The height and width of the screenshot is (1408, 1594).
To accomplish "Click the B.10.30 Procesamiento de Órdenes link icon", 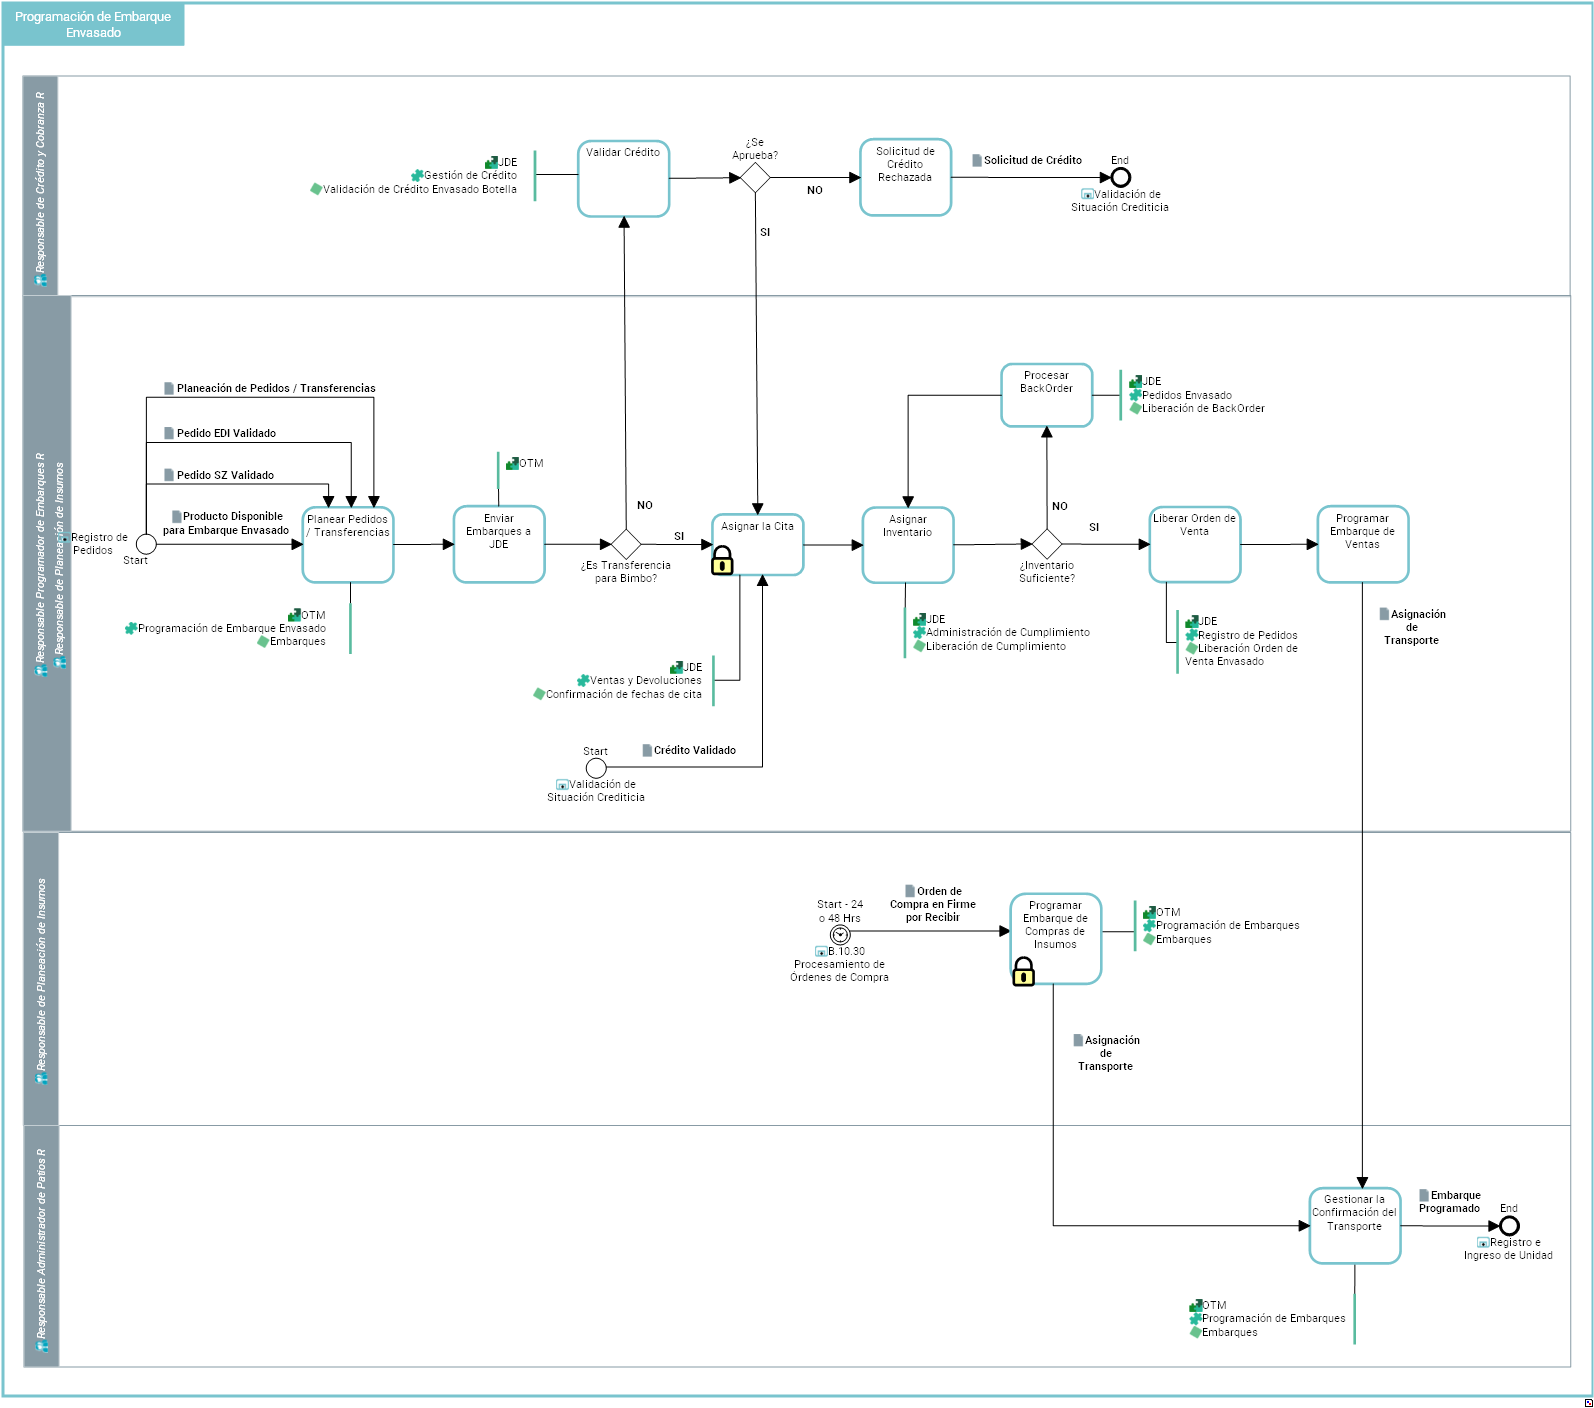I will click(x=821, y=952).
